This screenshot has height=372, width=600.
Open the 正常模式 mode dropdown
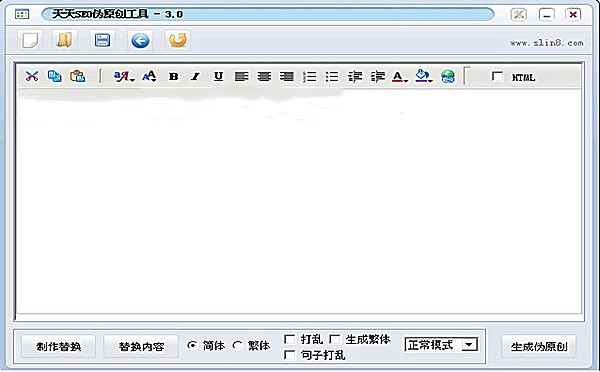(441, 345)
